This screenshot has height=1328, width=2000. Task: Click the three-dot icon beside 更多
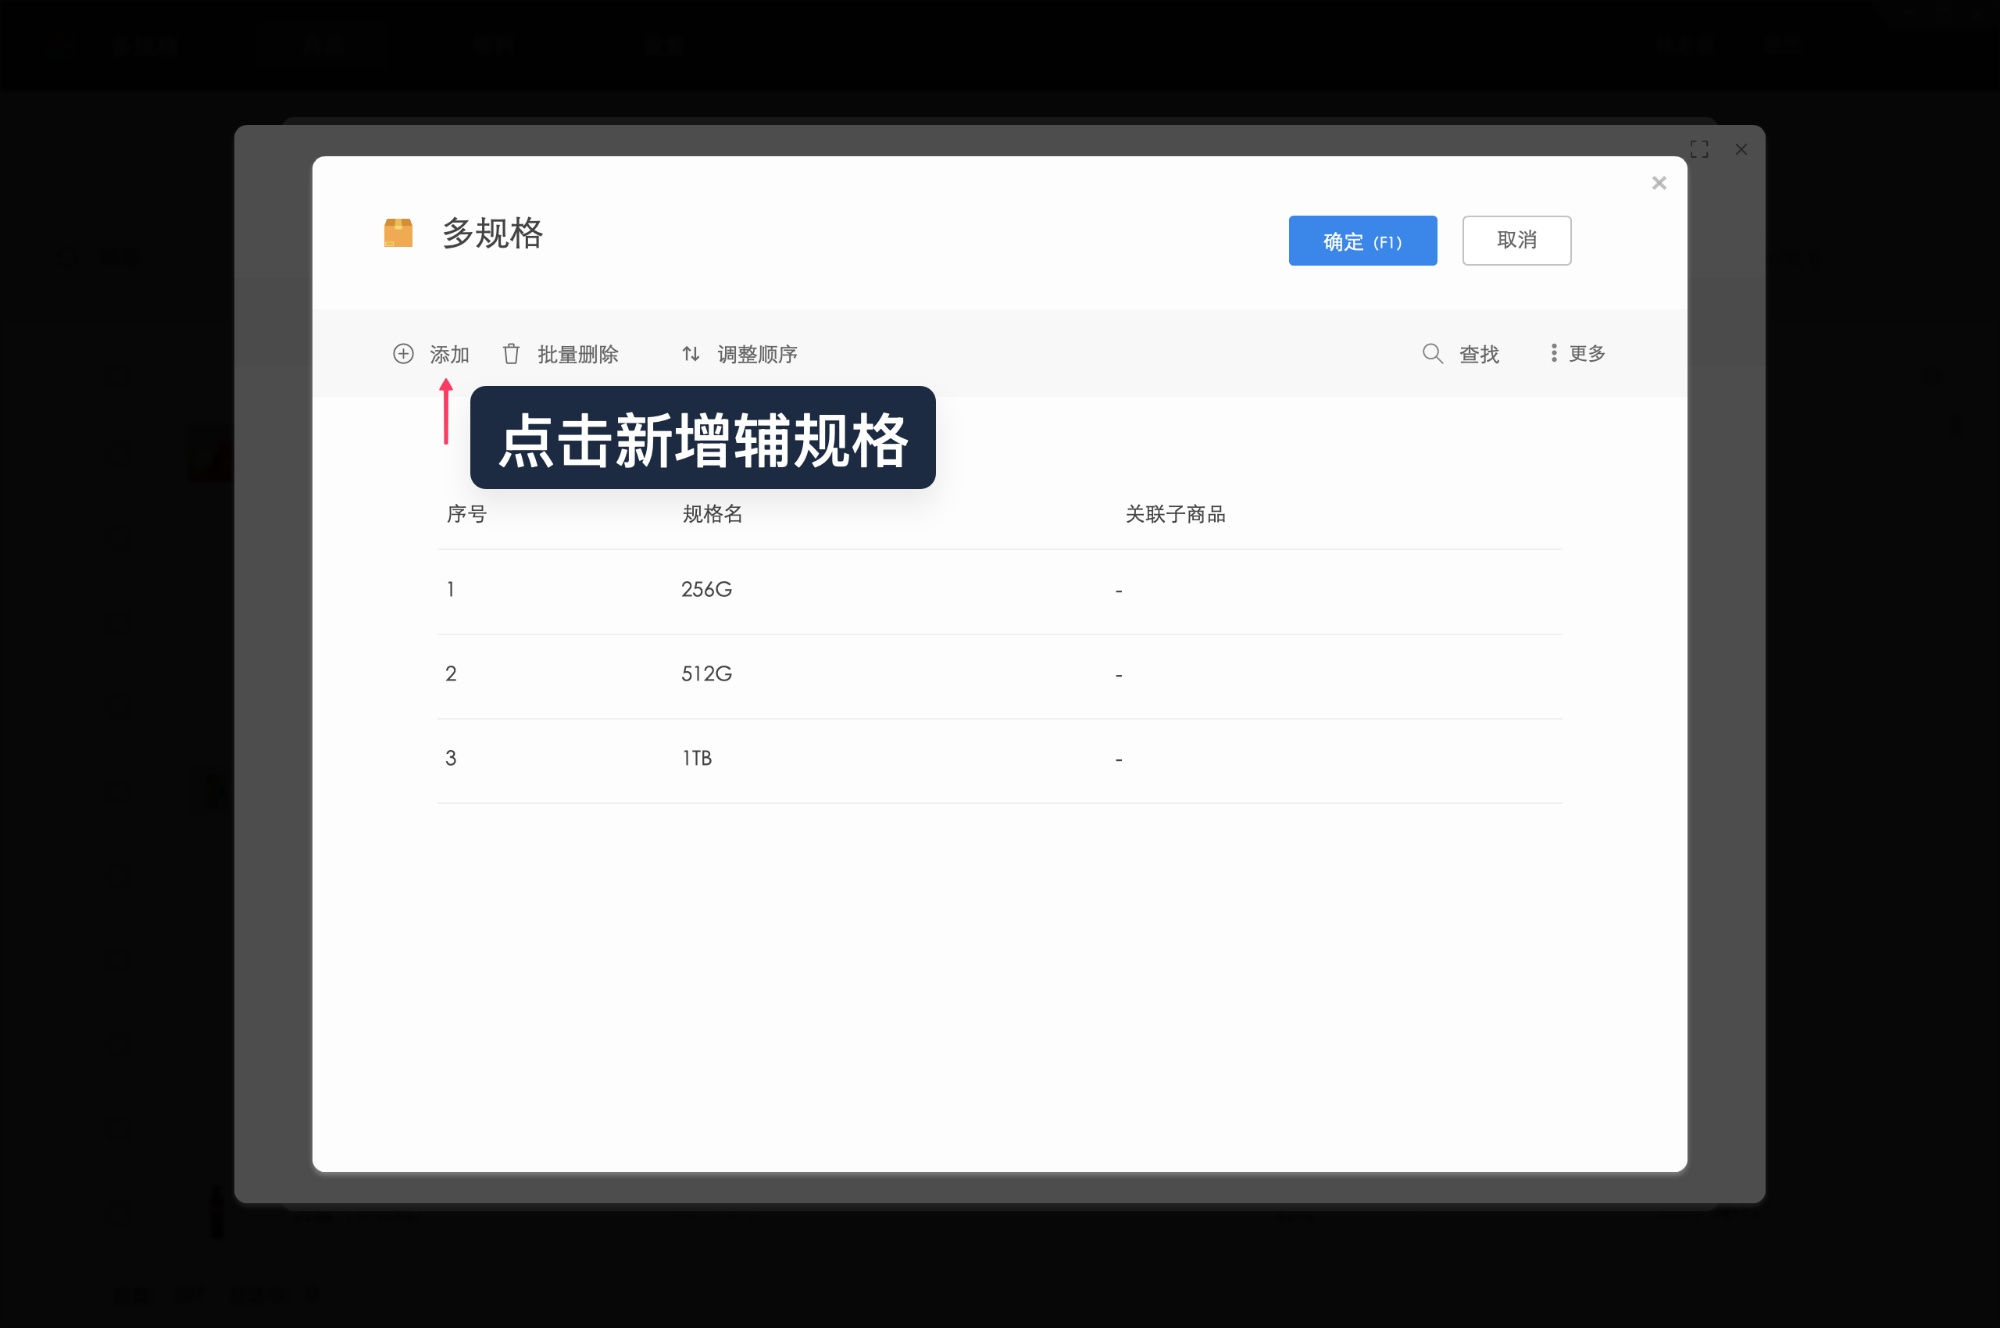pos(1553,353)
